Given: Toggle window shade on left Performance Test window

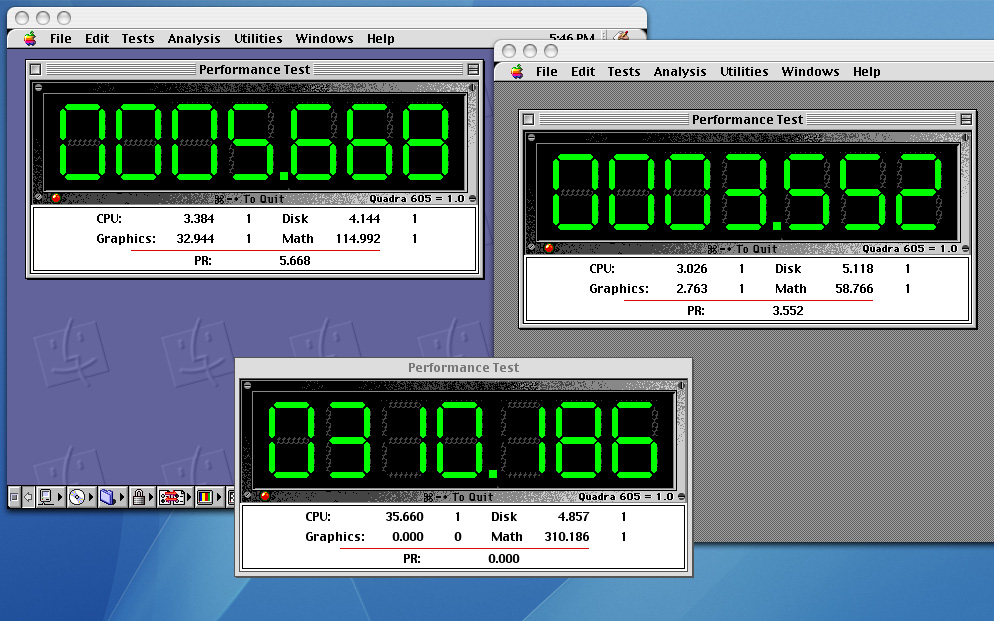Looking at the screenshot, I should pos(473,70).
